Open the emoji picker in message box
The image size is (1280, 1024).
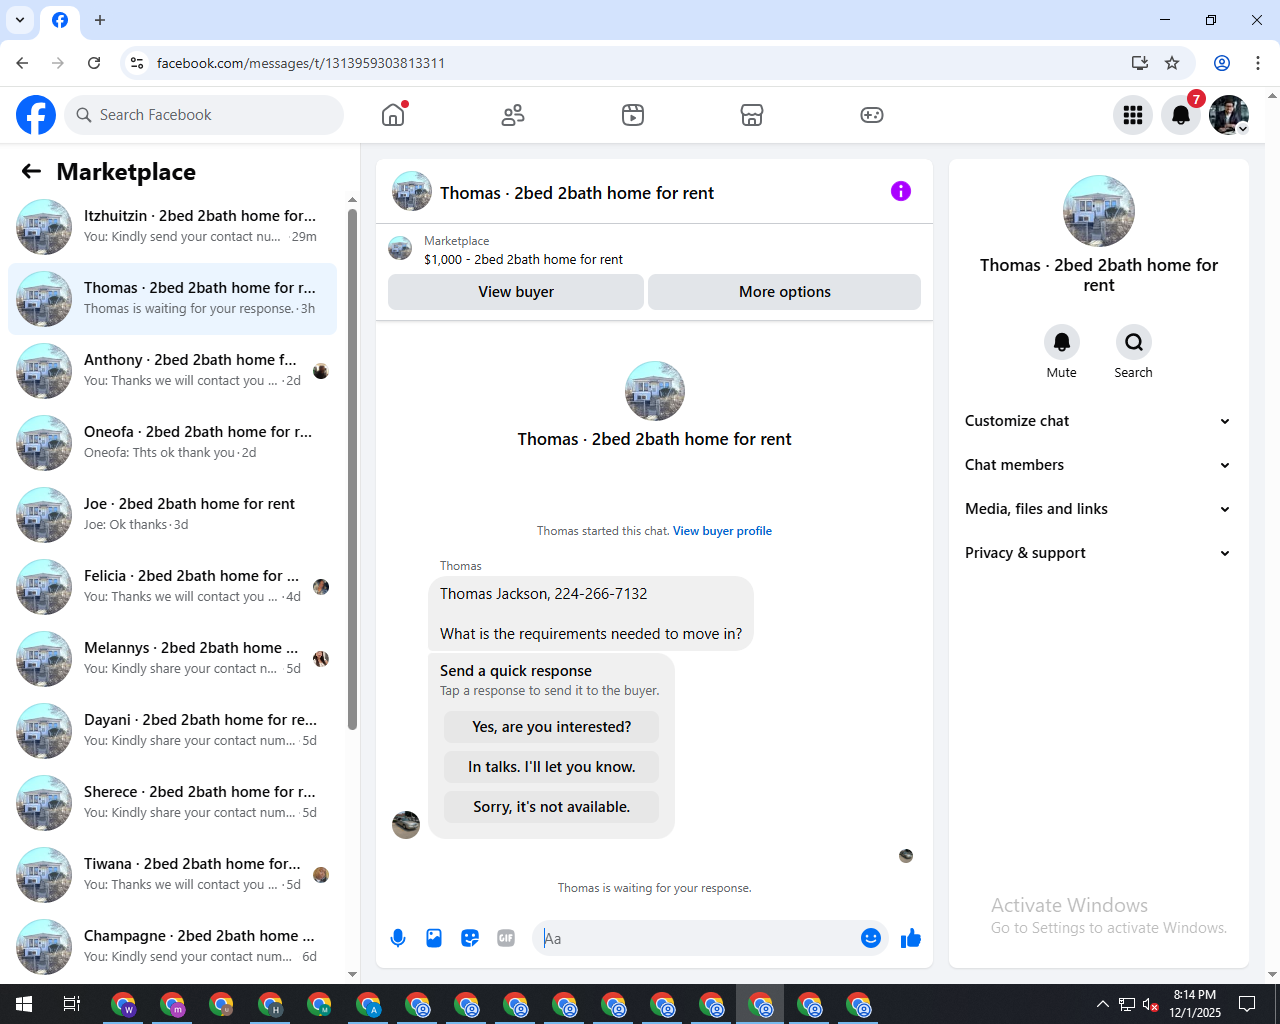pyautogui.click(x=871, y=938)
